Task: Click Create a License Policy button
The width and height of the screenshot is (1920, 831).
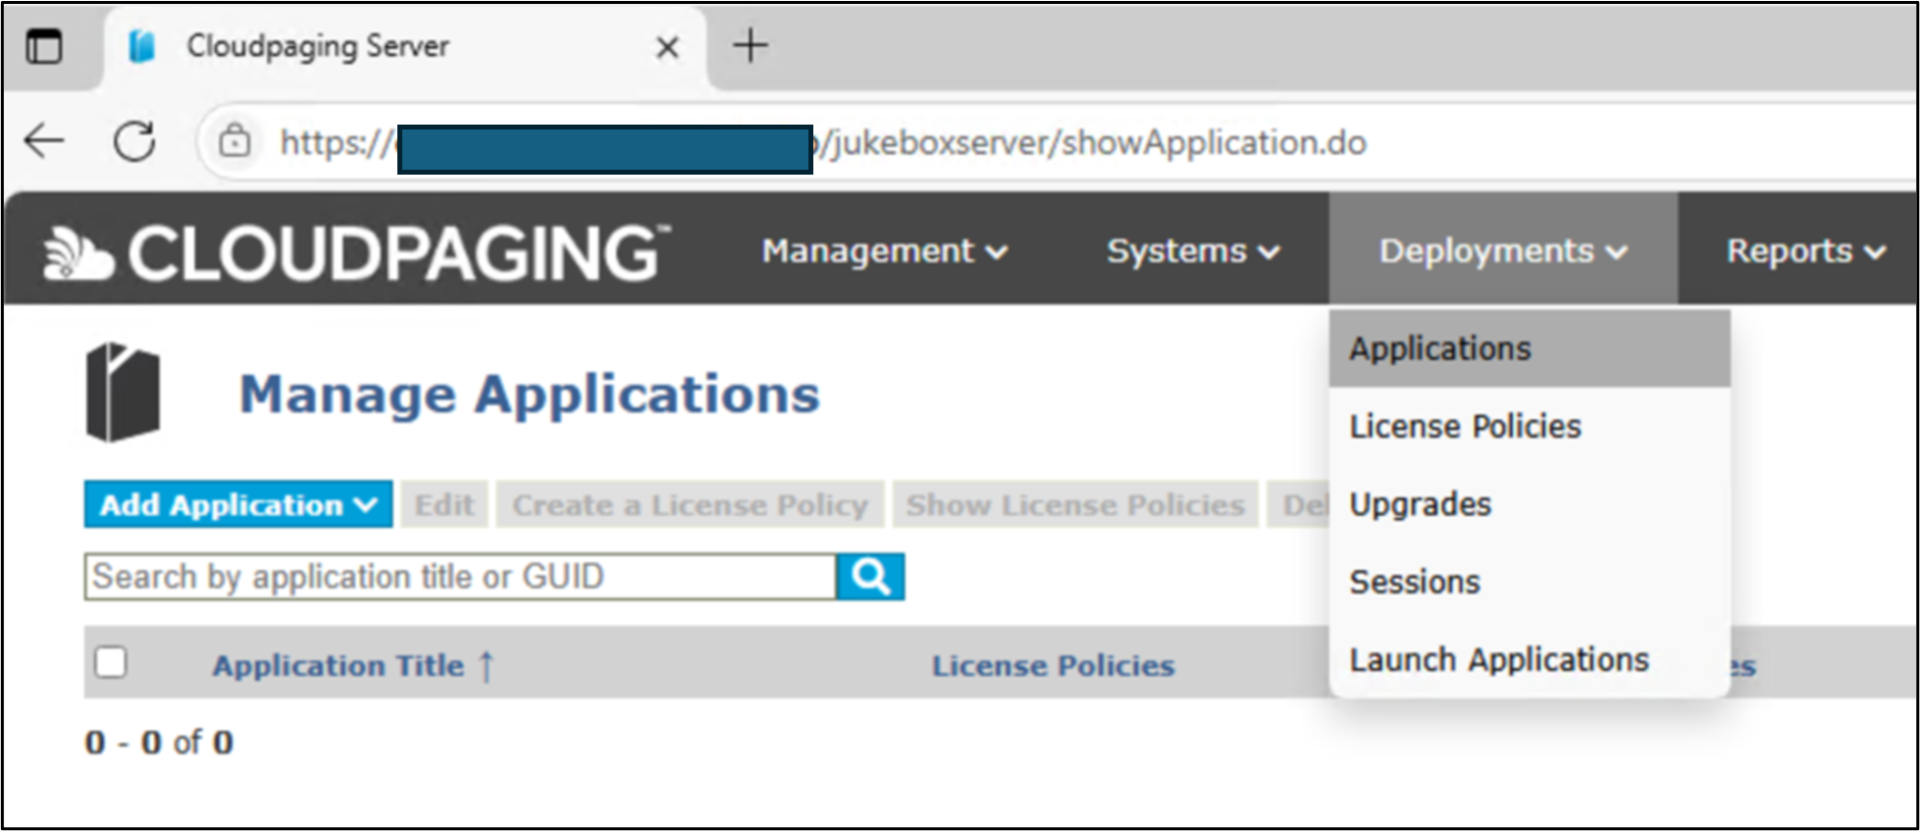Action: (690, 505)
